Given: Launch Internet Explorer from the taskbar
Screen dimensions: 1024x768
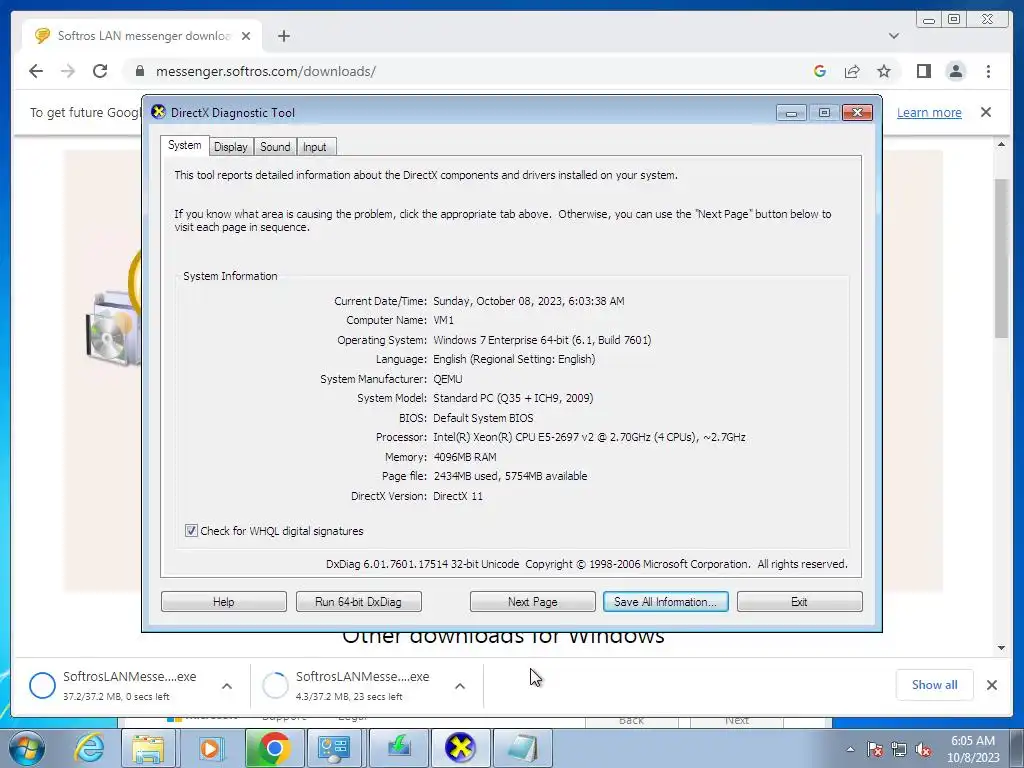Looking at the screenshot, I should pyautogui.click(x=89, y=748).
